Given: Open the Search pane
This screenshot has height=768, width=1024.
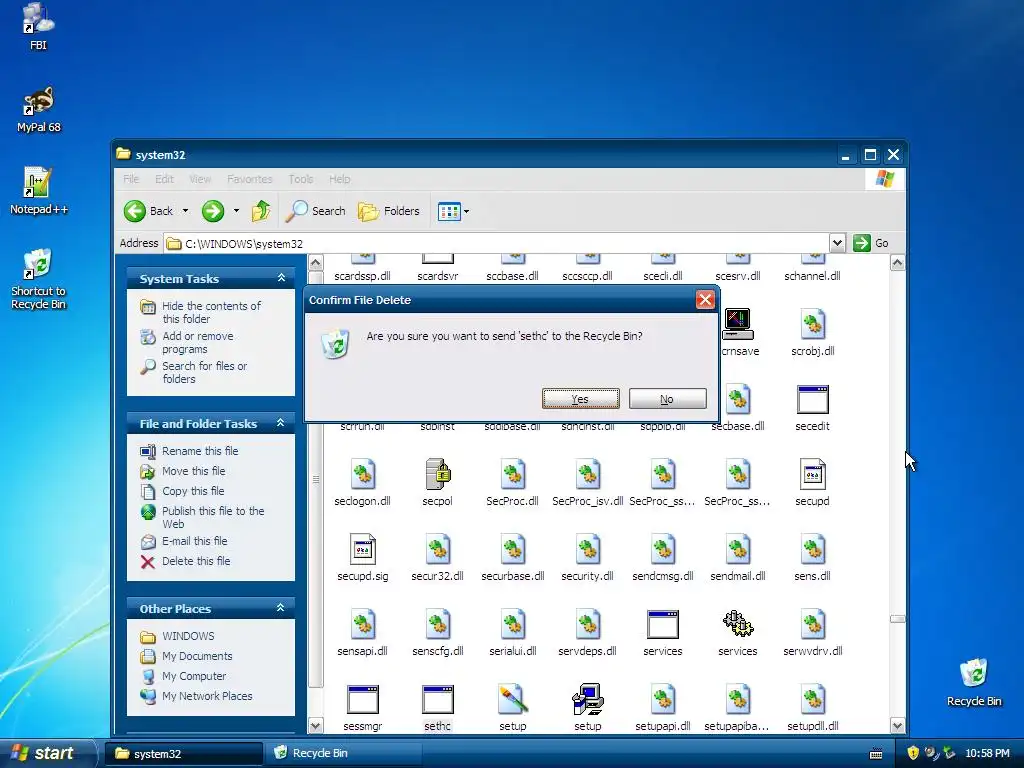Looking at the screenshot, I should click(x=316, y=211).
